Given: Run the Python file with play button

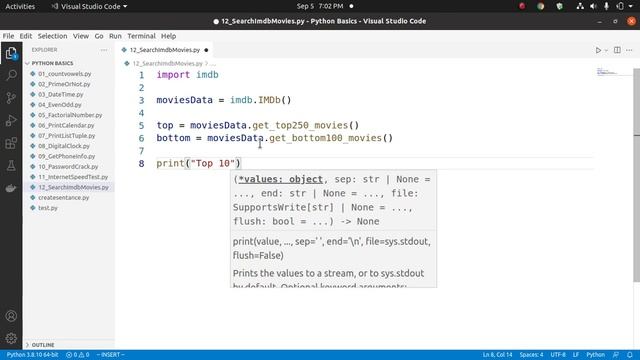Looking at the screenshot, I should click(x=598, y=50).
